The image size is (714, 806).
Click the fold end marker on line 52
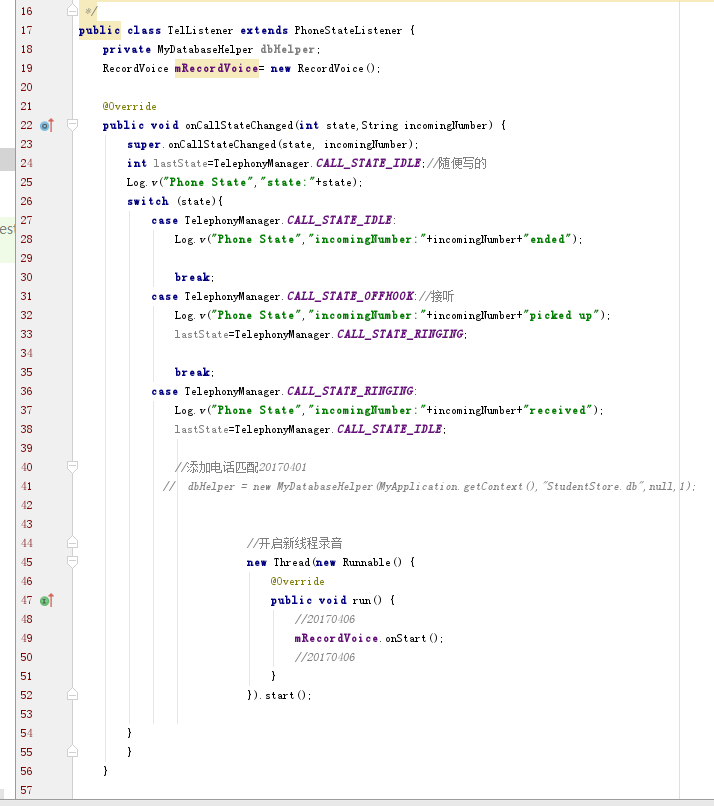(72, 695)
